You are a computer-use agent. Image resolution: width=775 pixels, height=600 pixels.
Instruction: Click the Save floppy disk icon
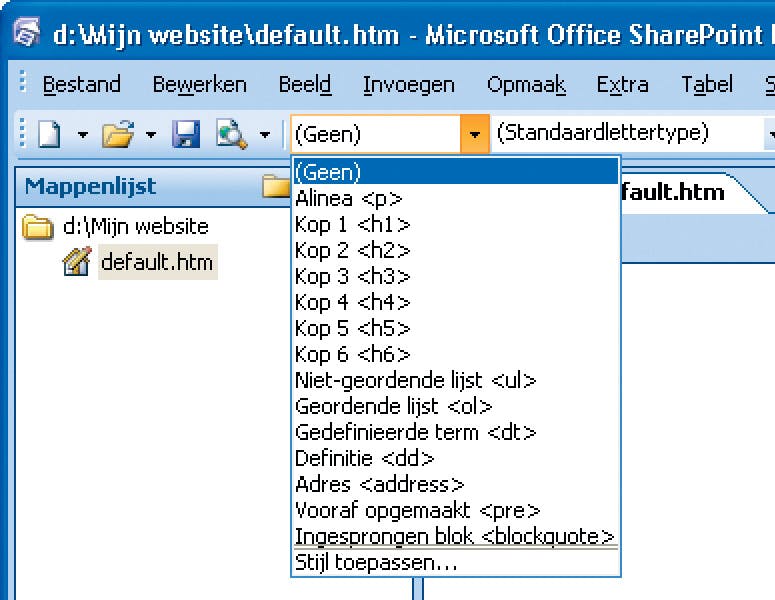coord(186,134)
